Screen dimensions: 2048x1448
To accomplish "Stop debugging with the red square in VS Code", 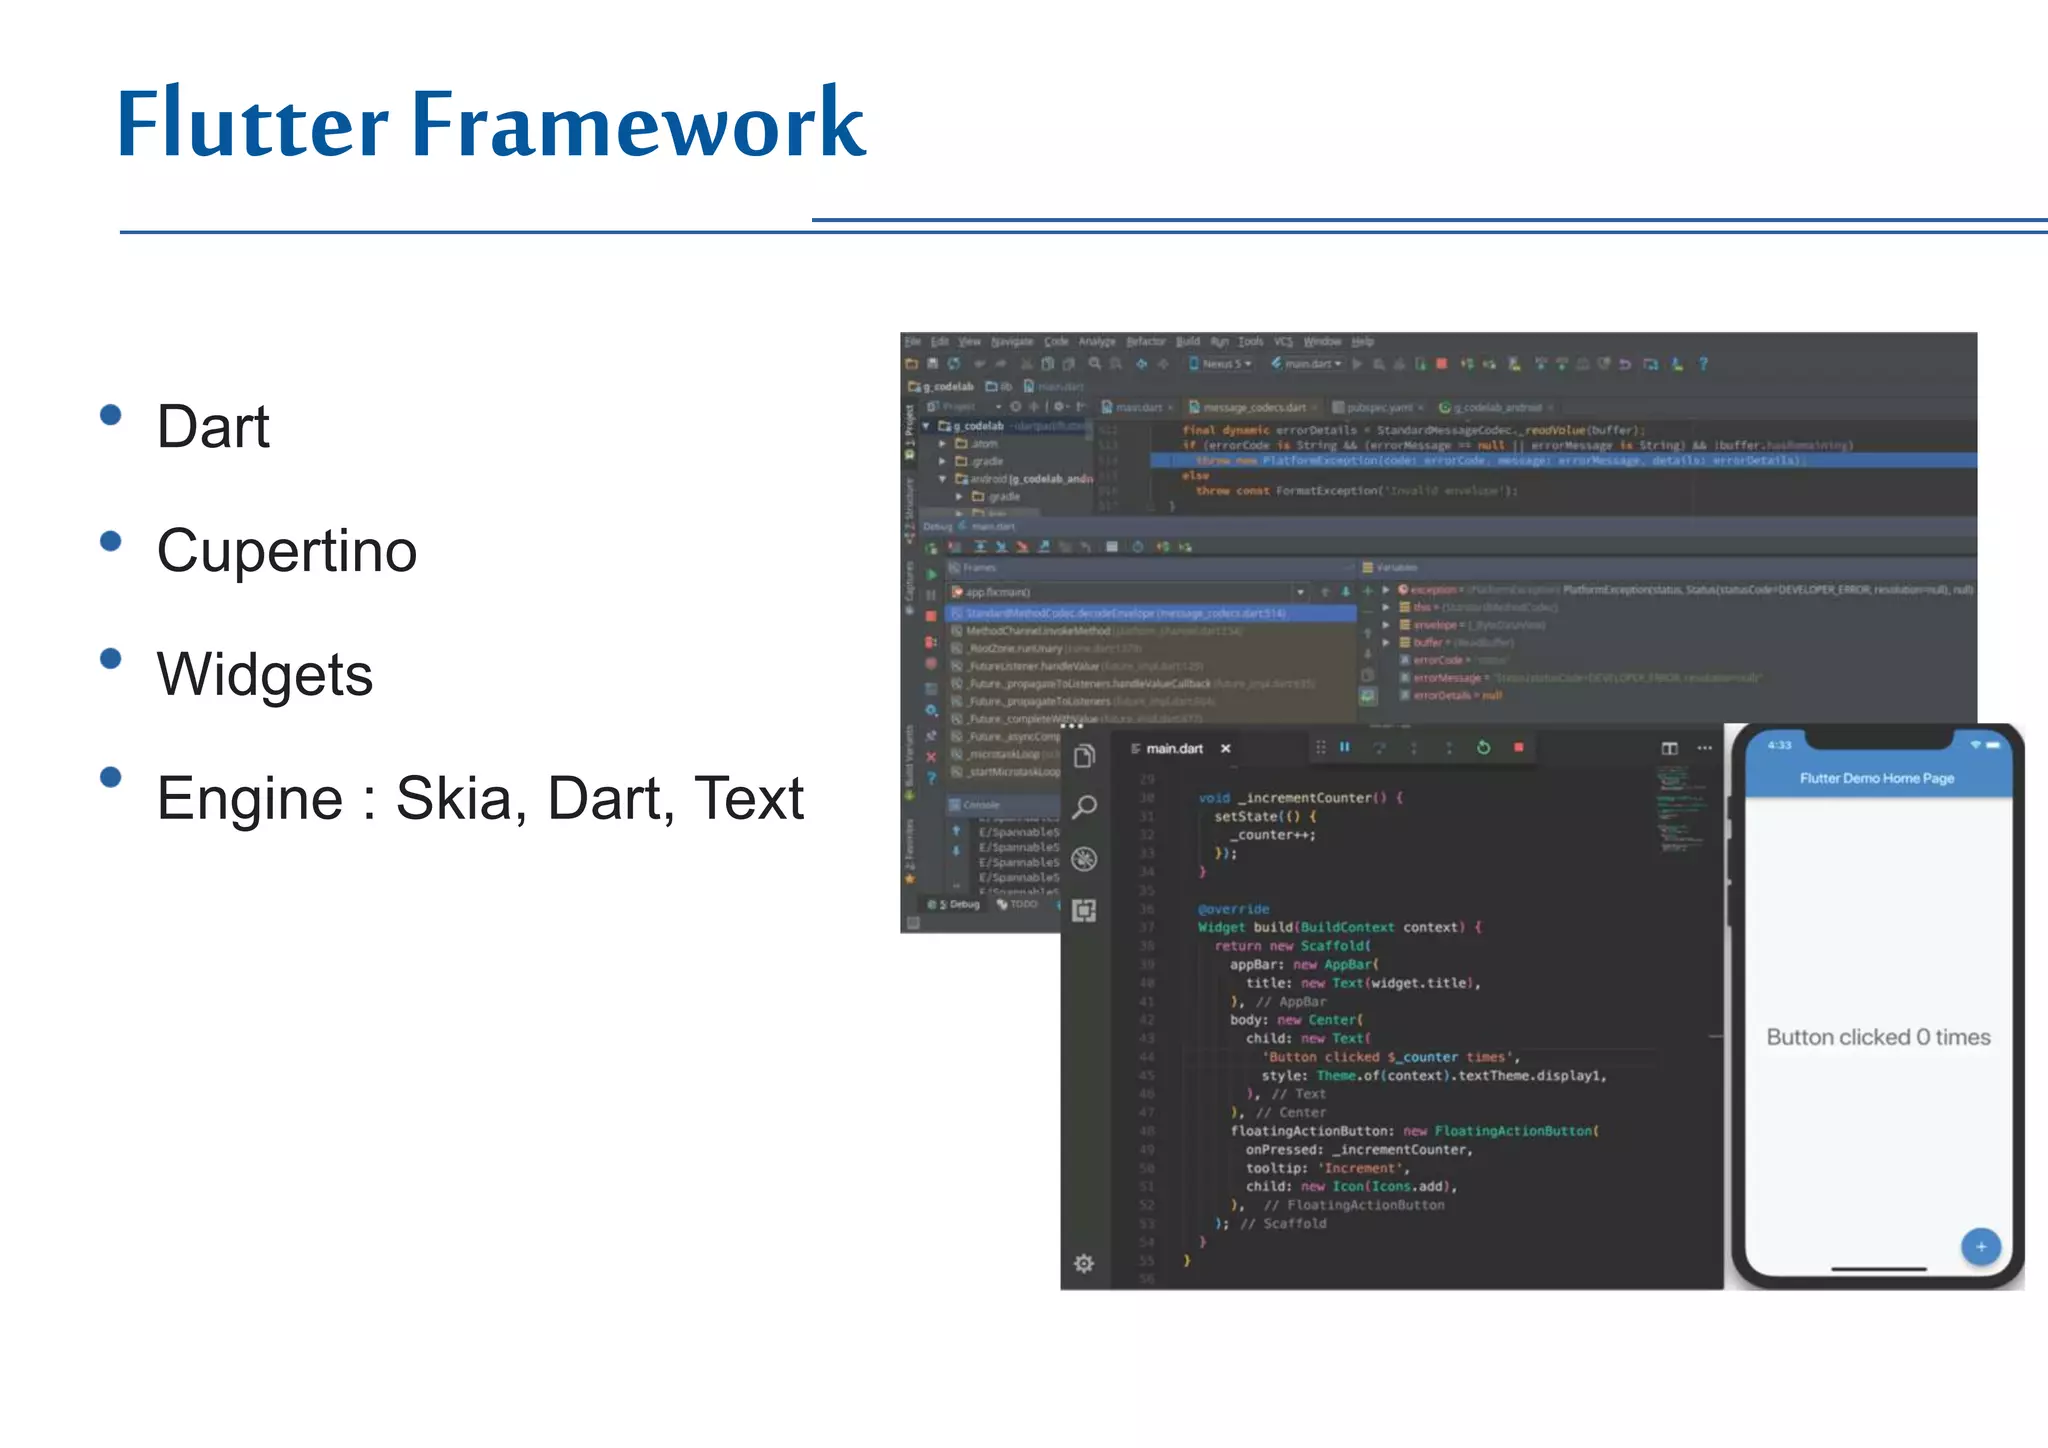I will click(x=1518, y=747).
